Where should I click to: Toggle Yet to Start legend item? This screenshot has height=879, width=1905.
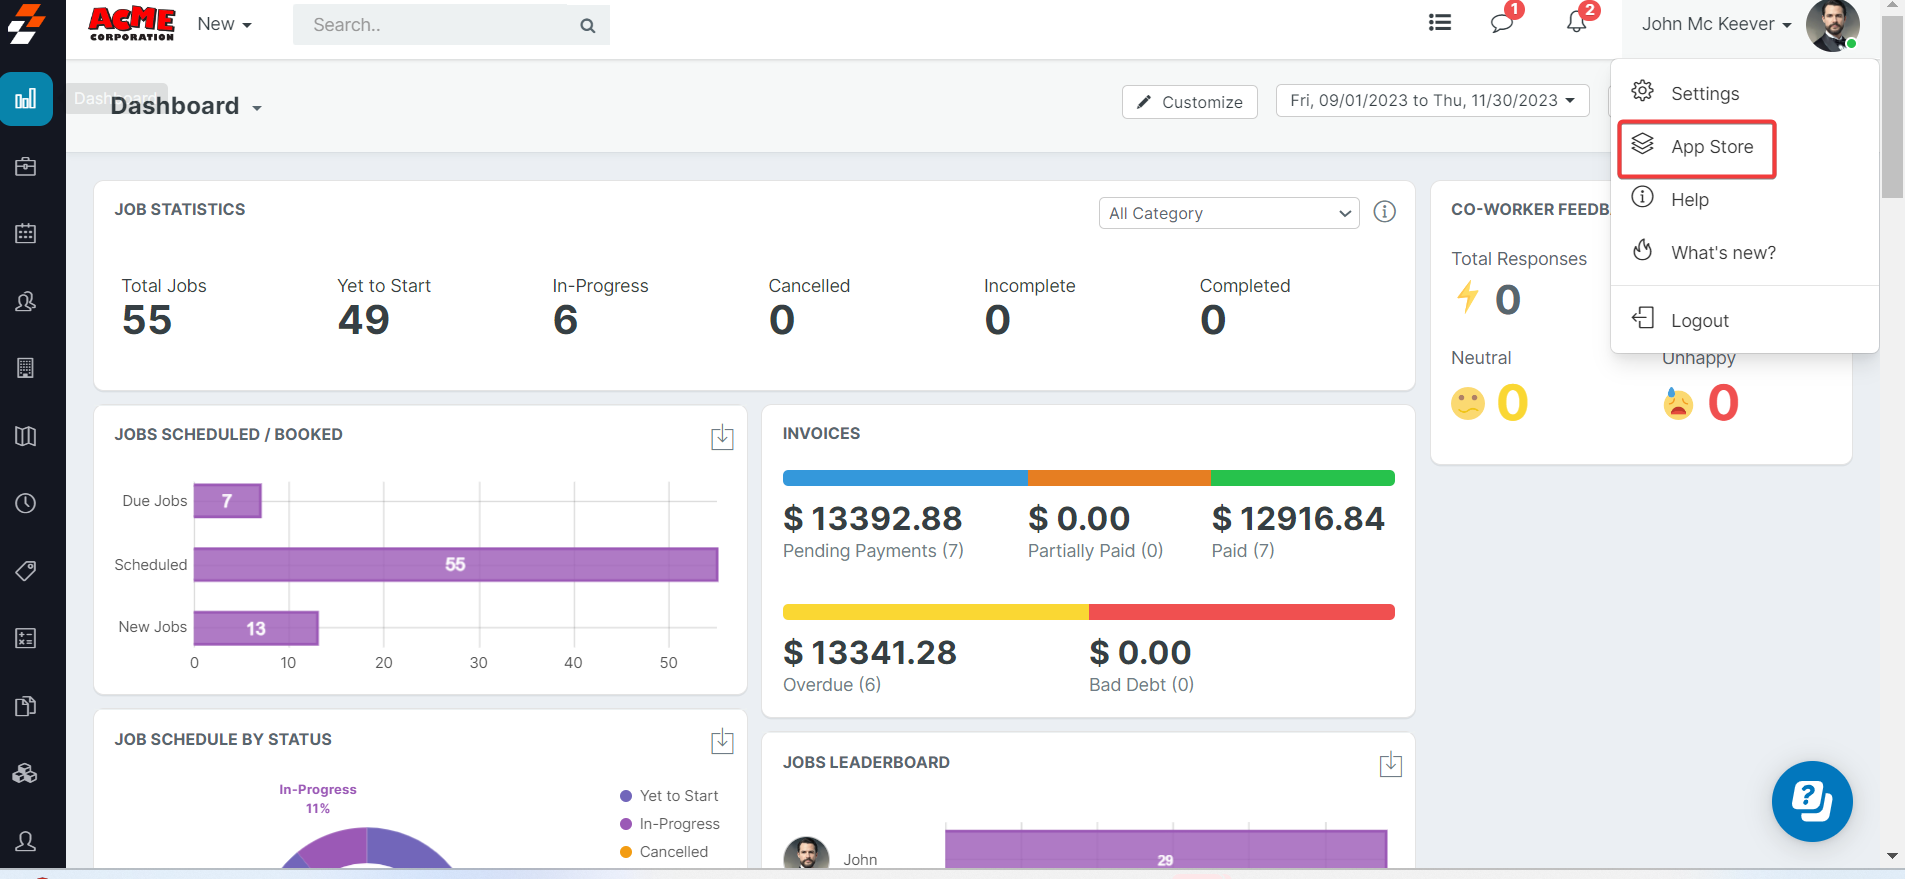click(x=678, y=796)
